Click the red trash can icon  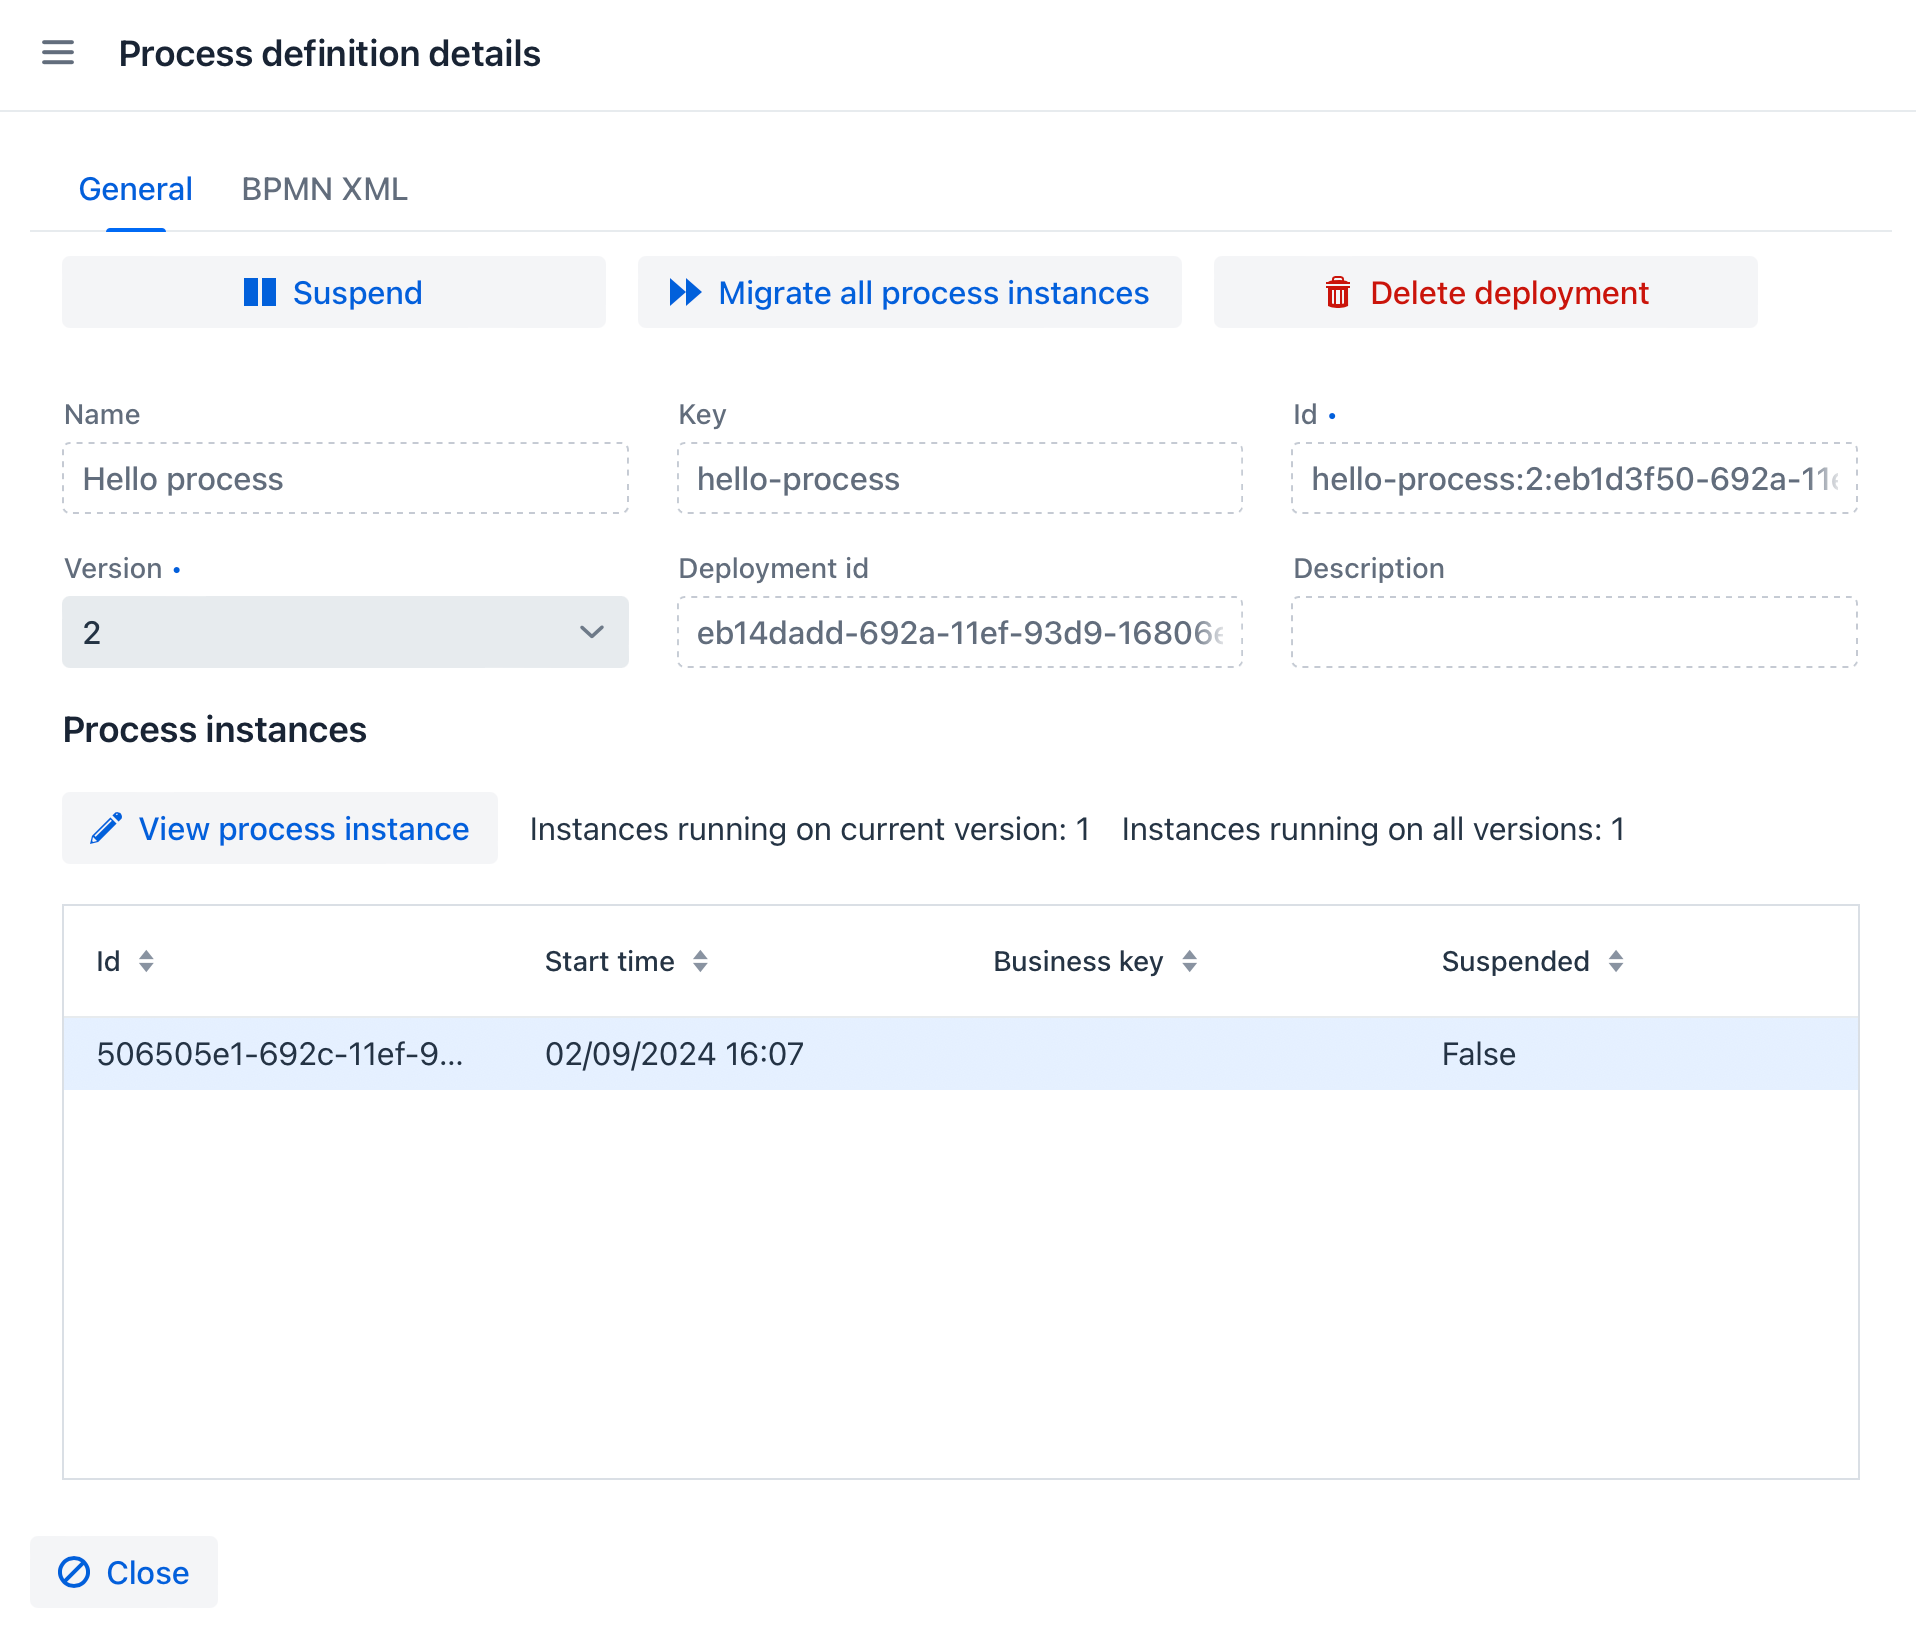1337,293
